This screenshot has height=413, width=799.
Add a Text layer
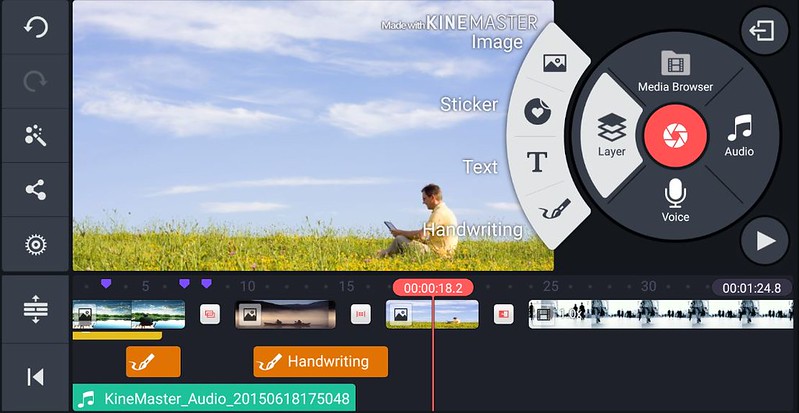click(x=538, y=163)
